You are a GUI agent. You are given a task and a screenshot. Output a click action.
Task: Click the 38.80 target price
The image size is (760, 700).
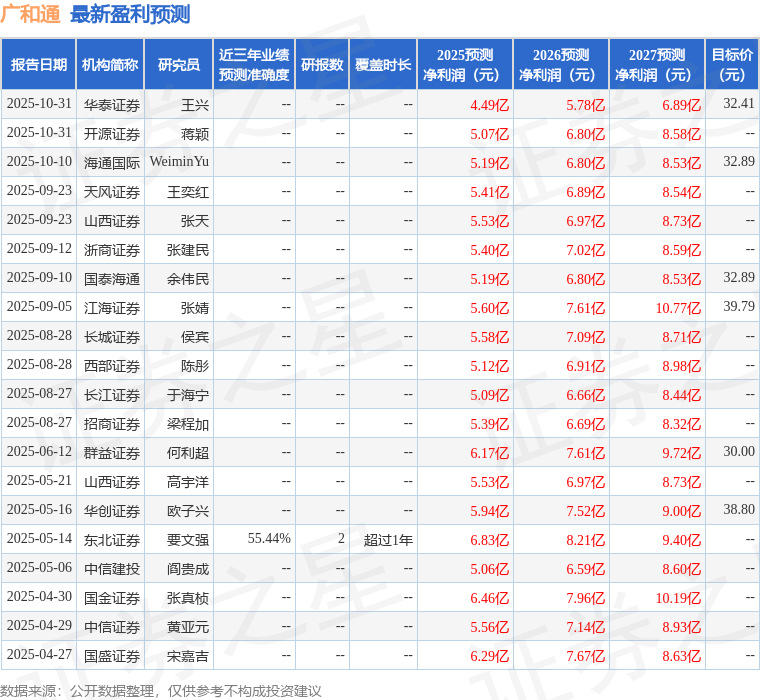click(x=739, y=509)
